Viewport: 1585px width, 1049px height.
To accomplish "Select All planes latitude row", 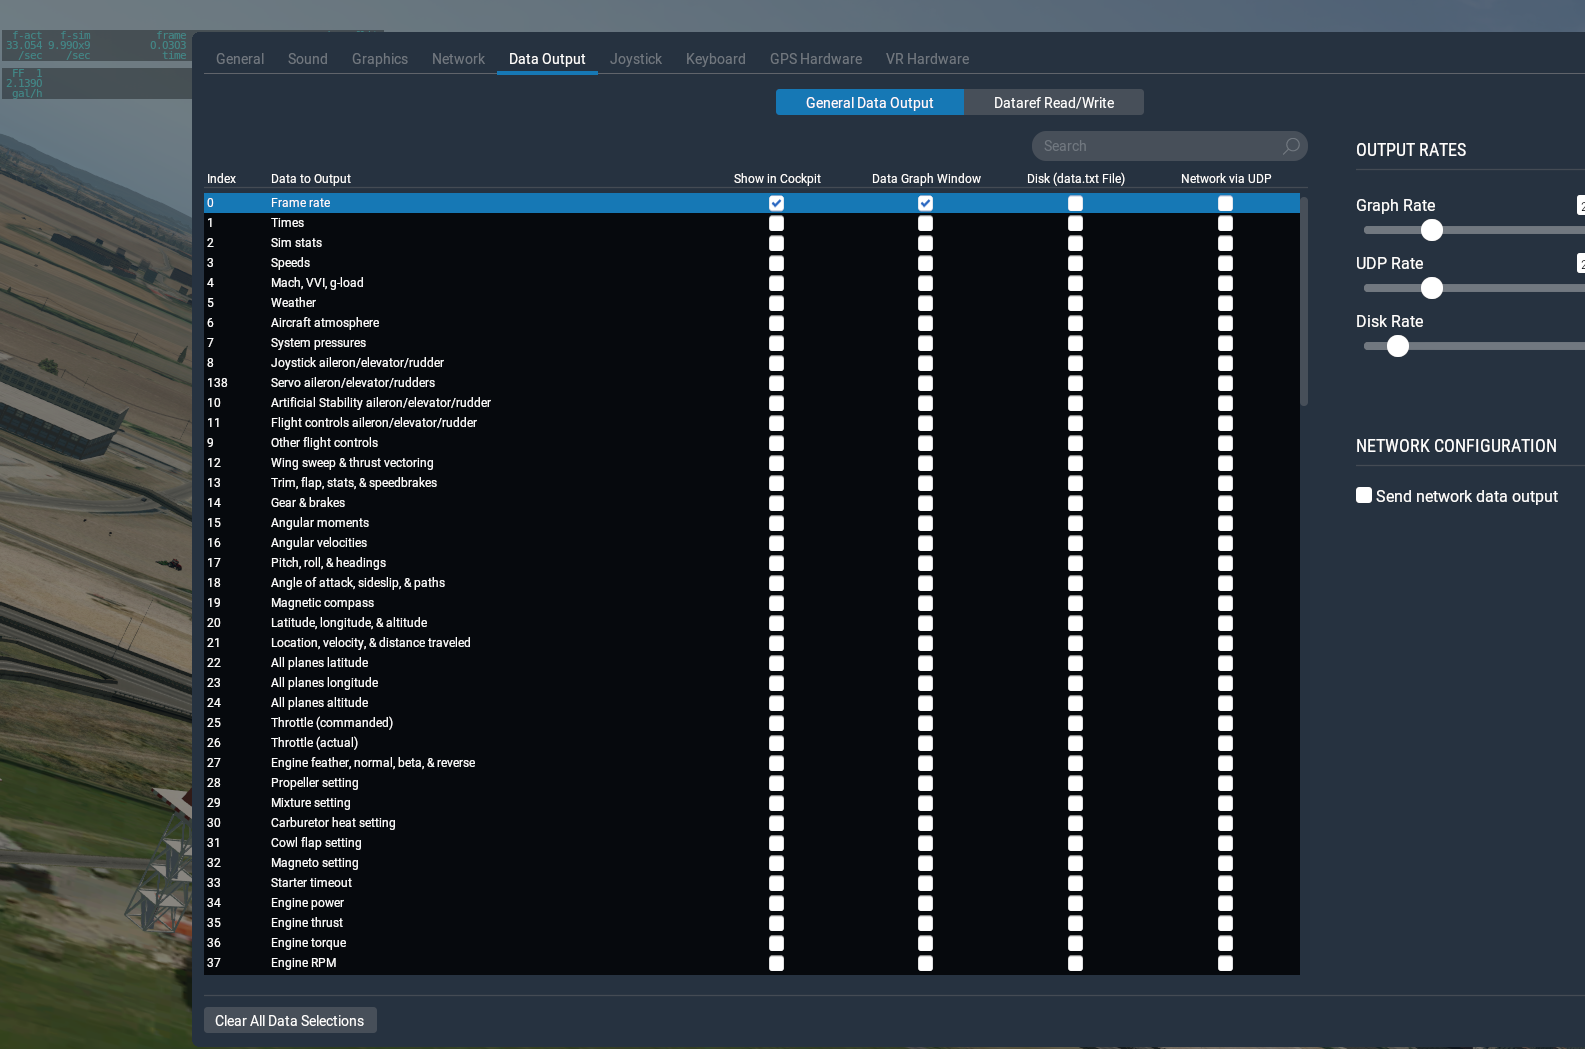I will click(752, 663).
